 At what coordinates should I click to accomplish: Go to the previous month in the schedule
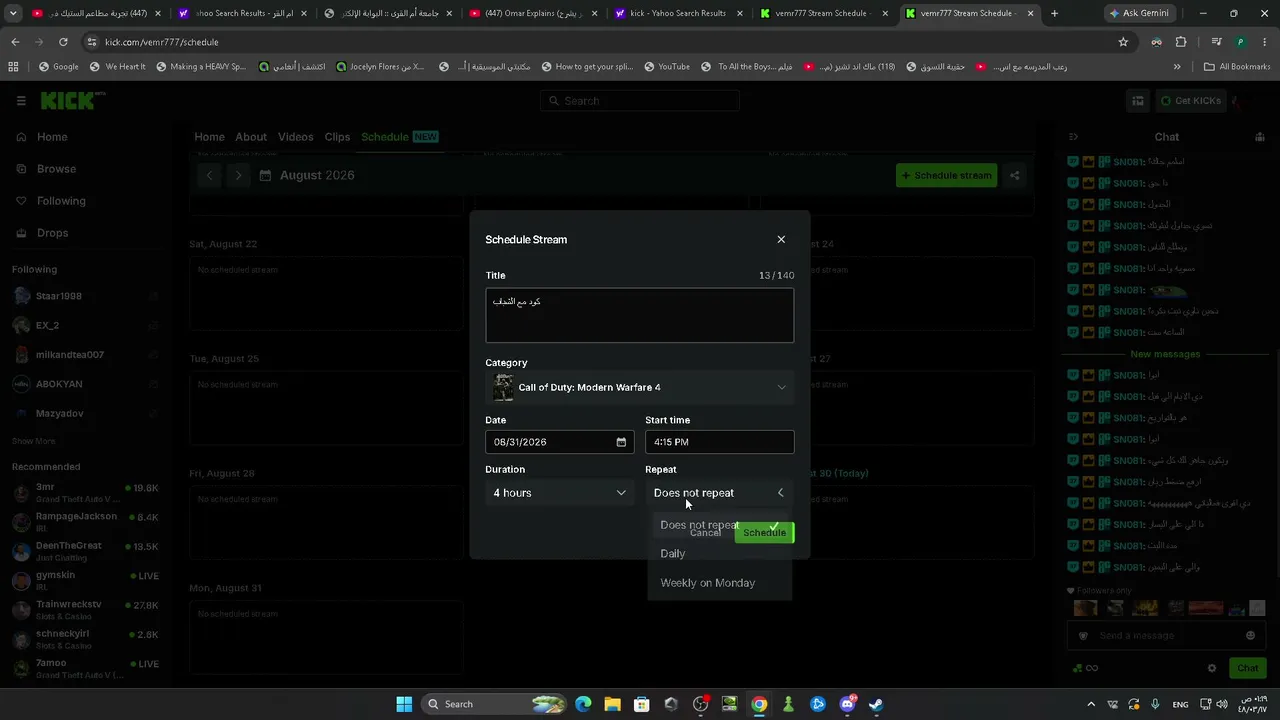pyautogui.click(x=209, y=176)
